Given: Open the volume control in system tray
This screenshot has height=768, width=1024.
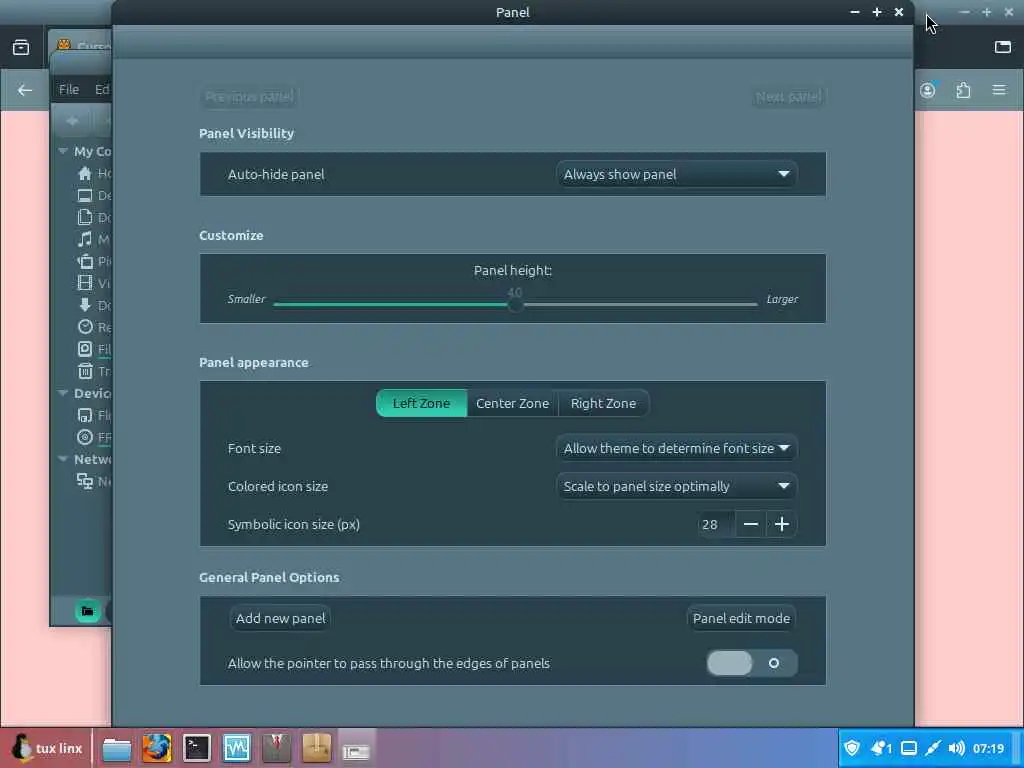Looking at the screenshot, I should point(956,748).
